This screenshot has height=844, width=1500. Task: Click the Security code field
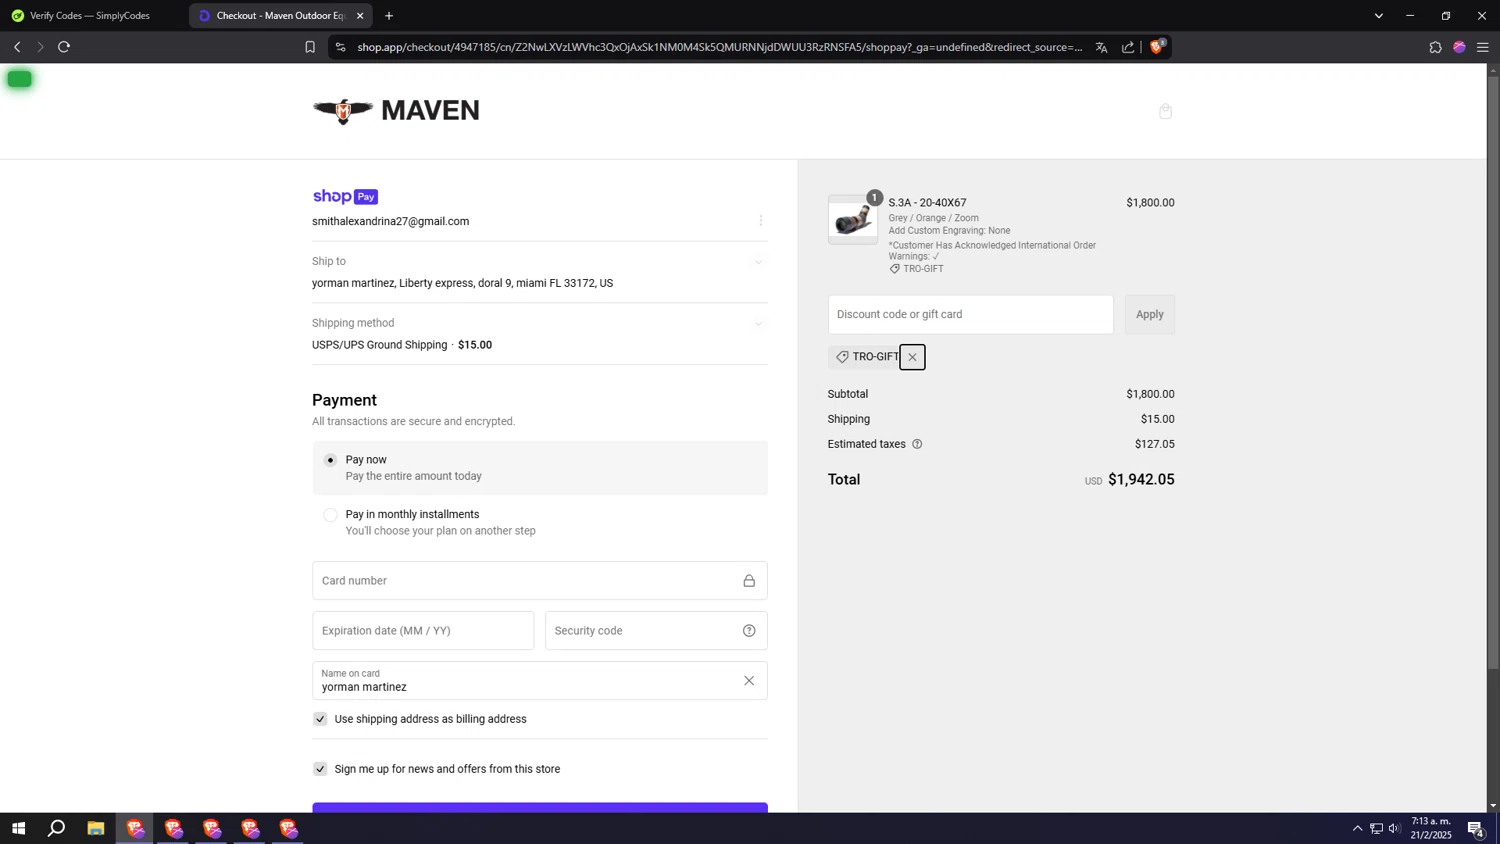656,631
